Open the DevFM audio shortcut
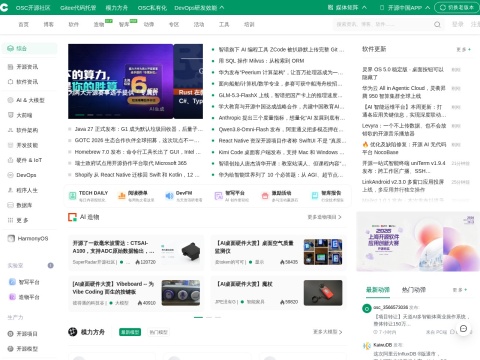 coord(184,196)
